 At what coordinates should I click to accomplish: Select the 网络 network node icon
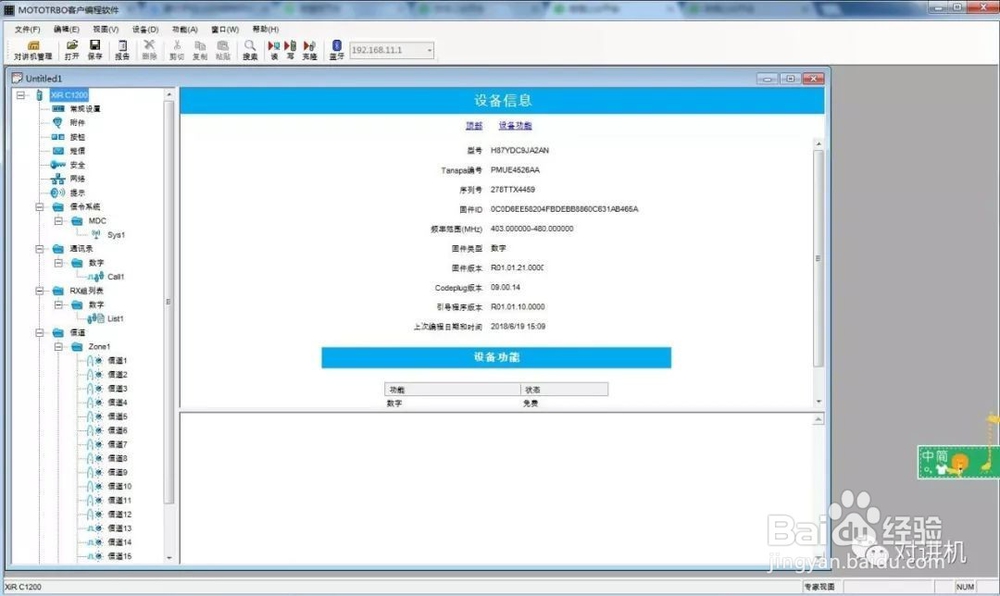(58, 178)
